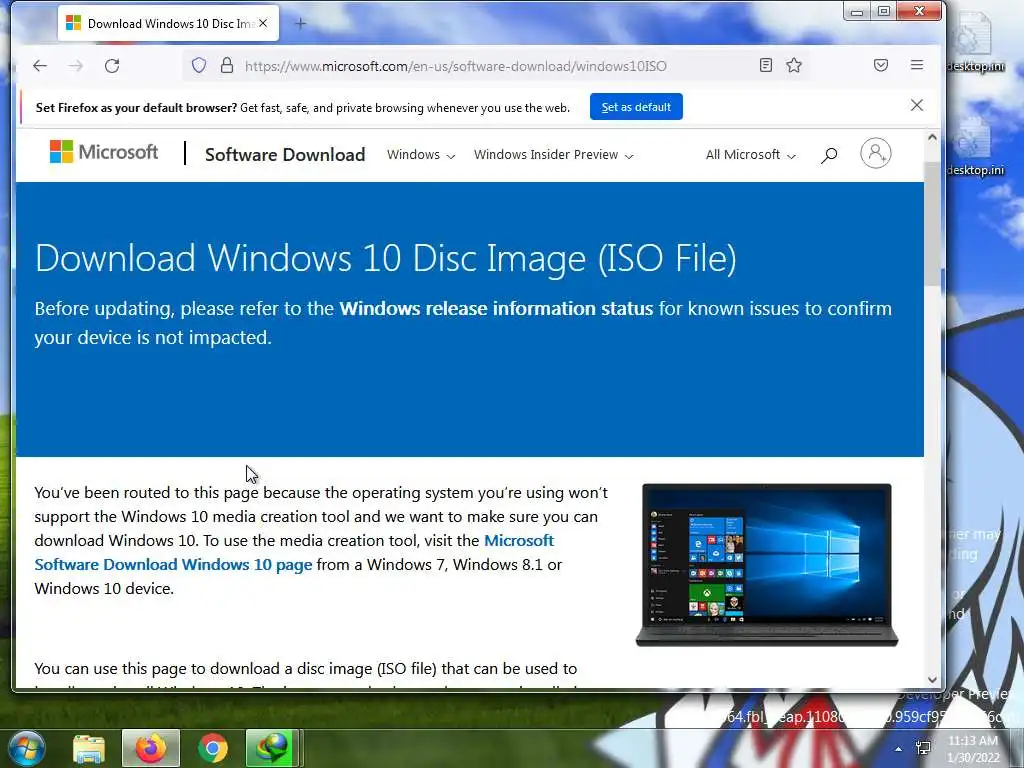Click the forward navigation arrow

[76, 65]
